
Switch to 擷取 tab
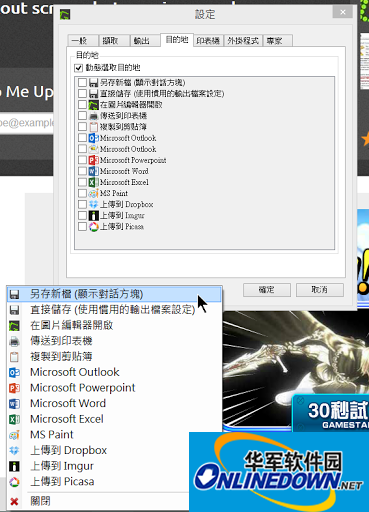114,41
